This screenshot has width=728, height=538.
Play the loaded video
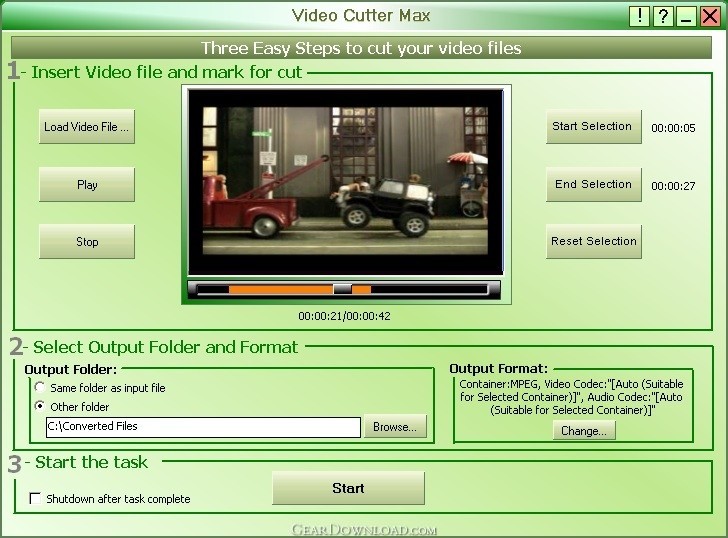(87, 185)
